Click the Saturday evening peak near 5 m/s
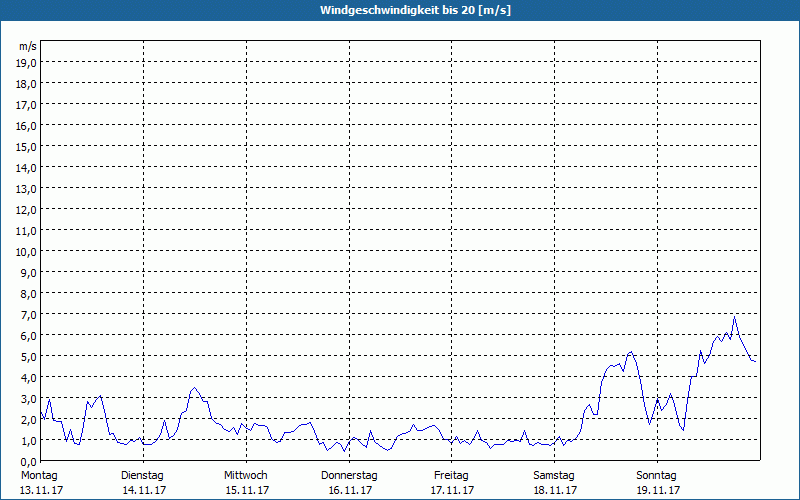 pyautogui.click(x=631, y=352)
